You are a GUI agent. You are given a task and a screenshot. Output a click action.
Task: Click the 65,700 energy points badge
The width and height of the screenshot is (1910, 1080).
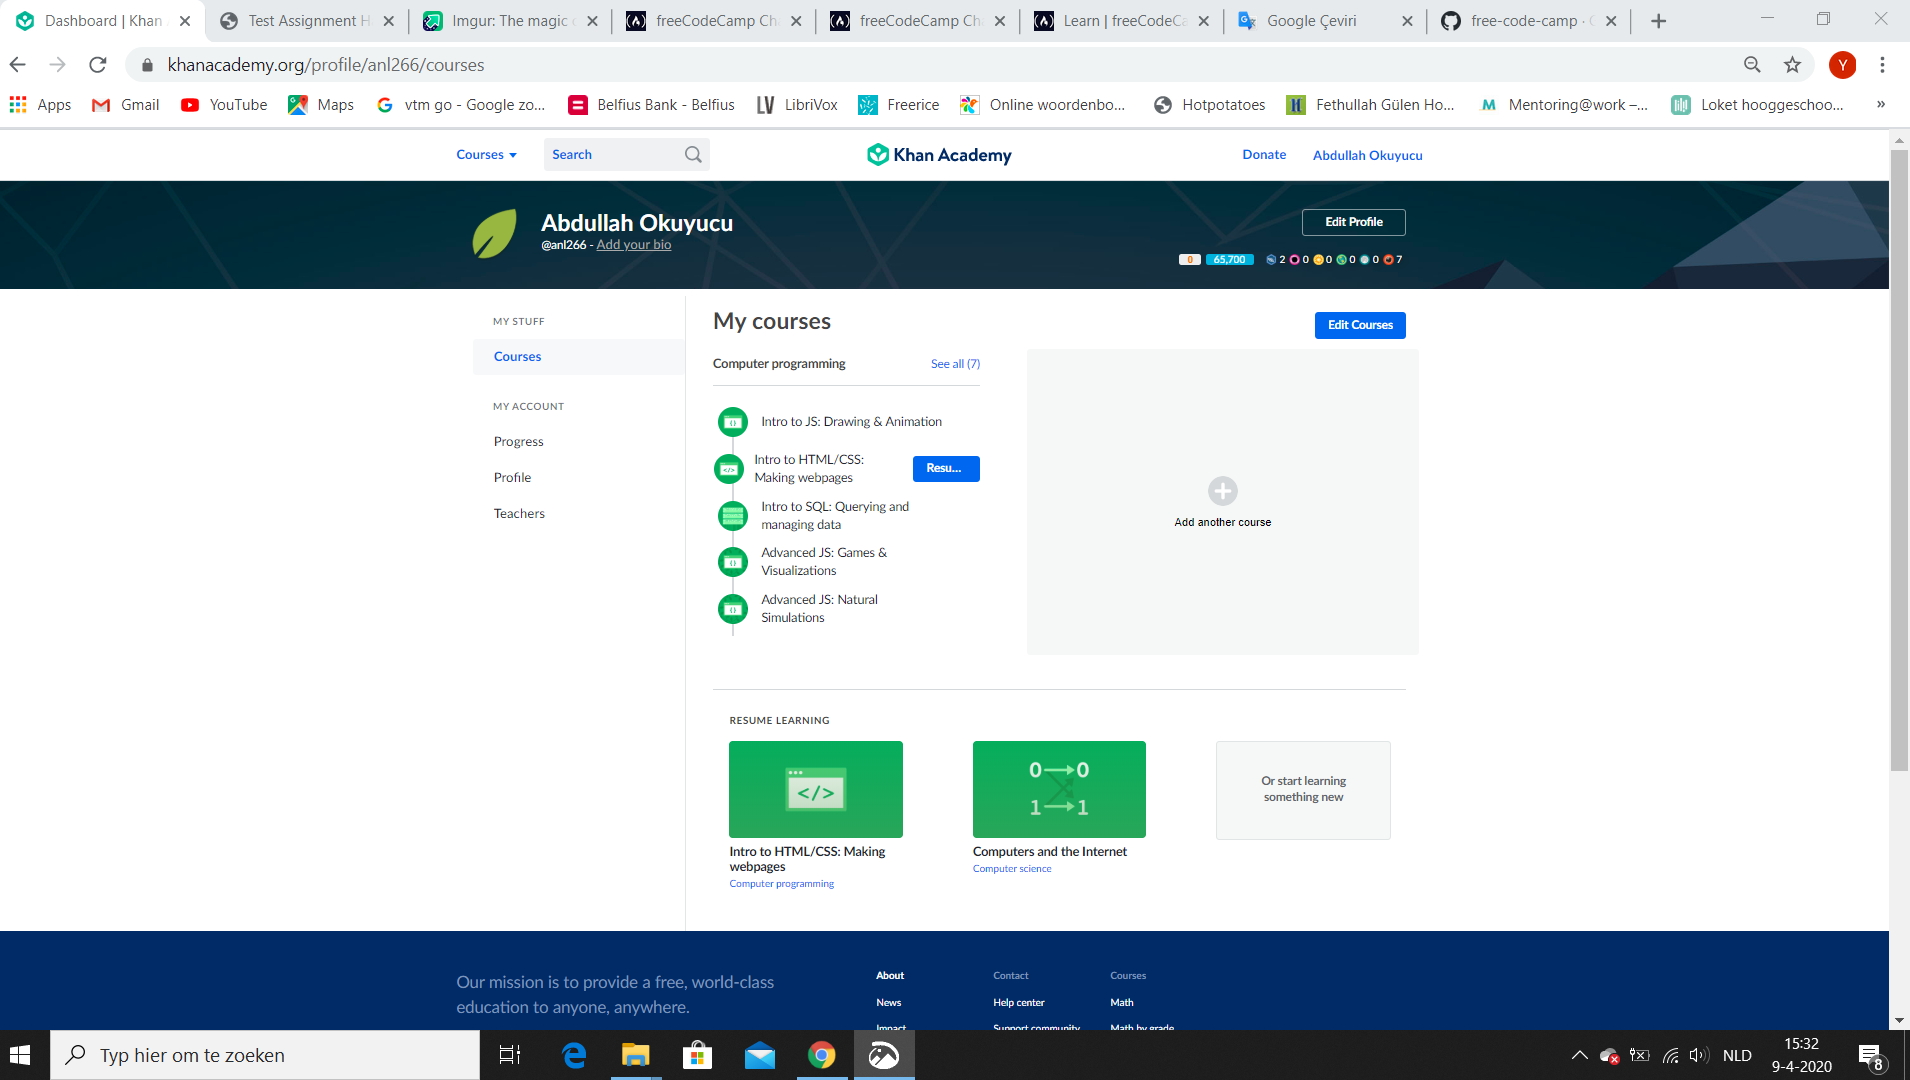1229,260
